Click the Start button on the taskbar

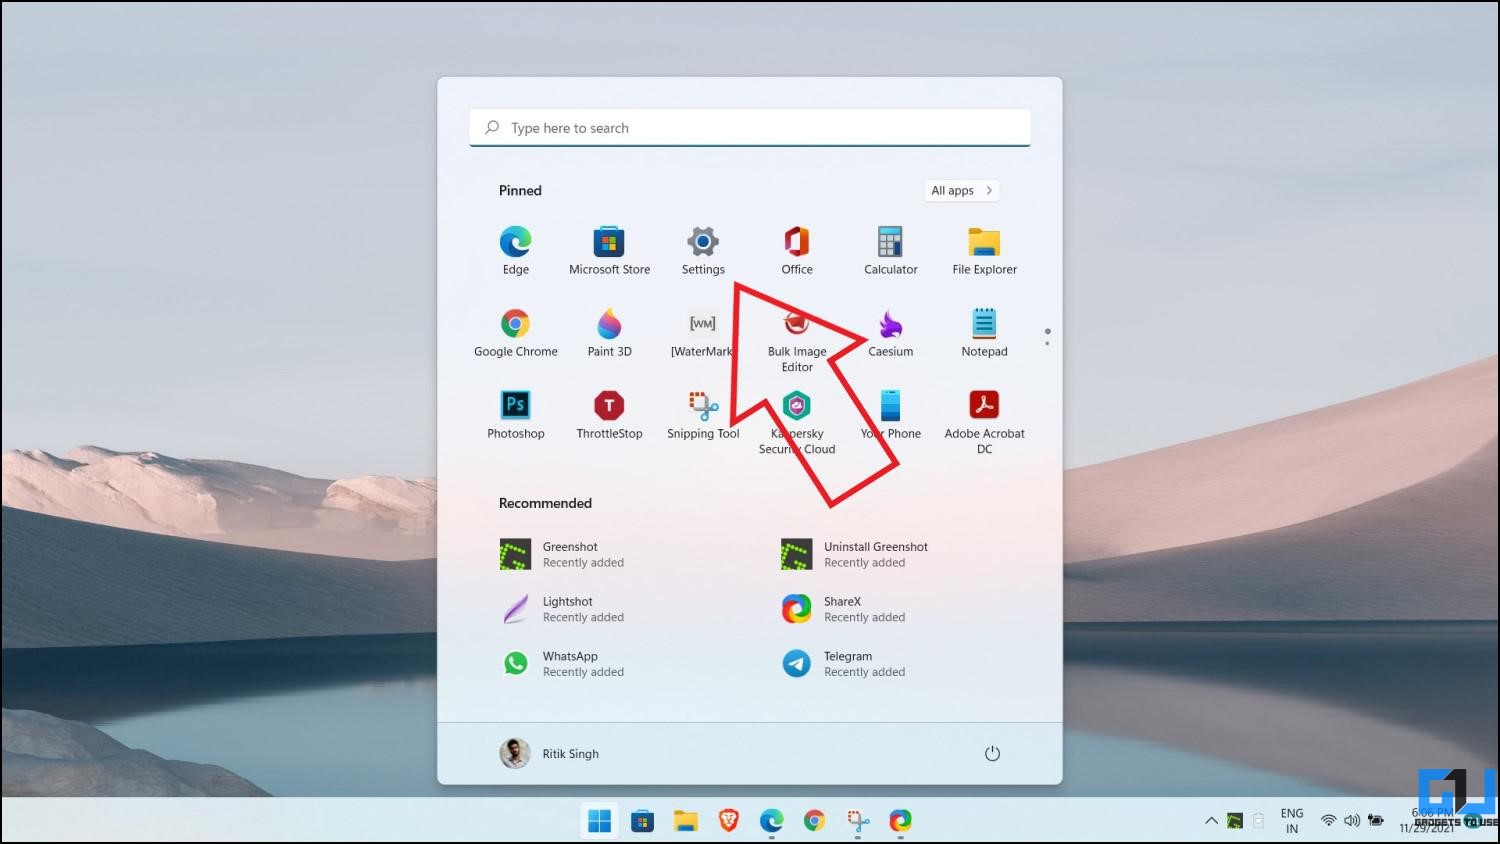tap(600, 821)
